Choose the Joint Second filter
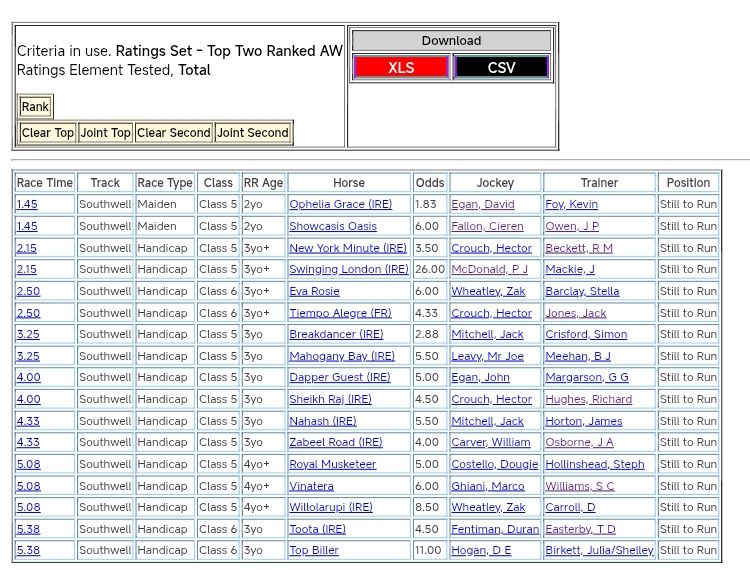Screen dimensions: 750x570 [253, 133]
